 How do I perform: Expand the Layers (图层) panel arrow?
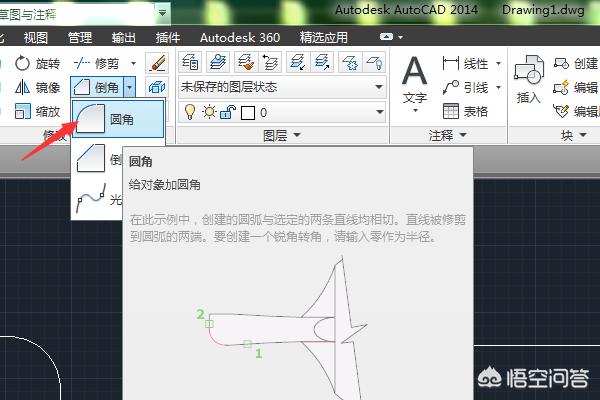pyautogui.click(x=297, y=135)
